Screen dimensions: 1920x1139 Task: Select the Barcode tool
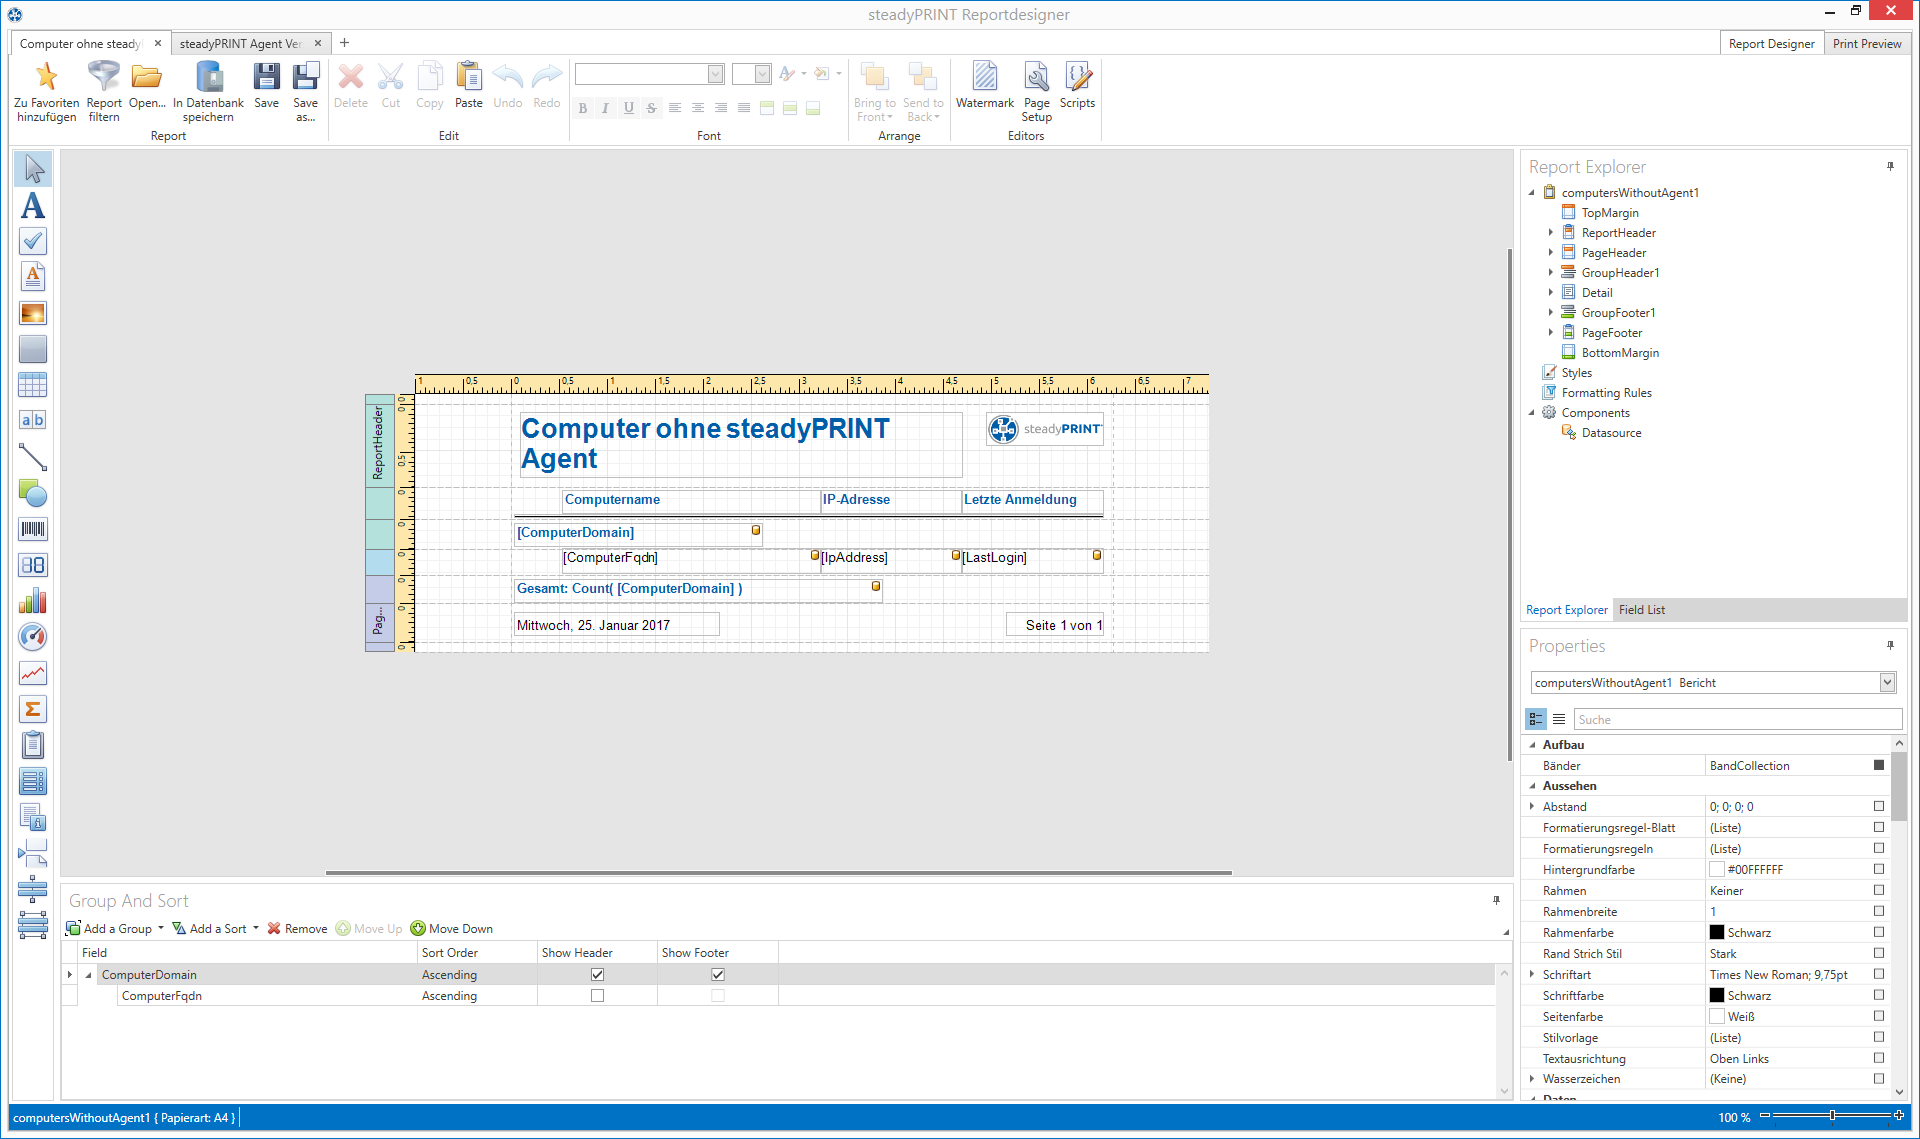33,529
